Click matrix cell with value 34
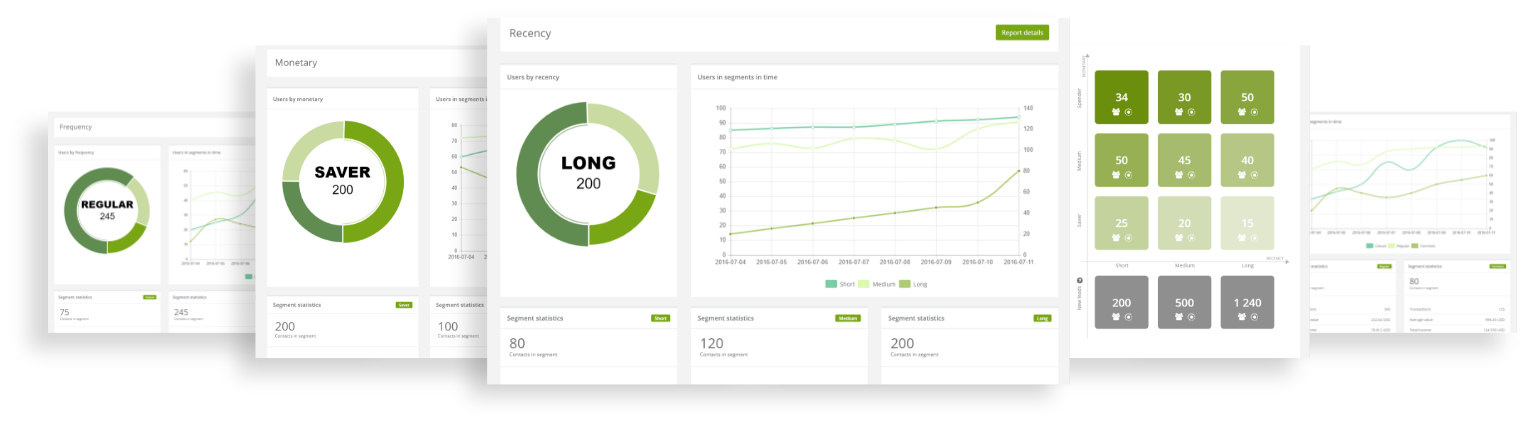This screenshot has height=427, width=1530. point(1122,97)
